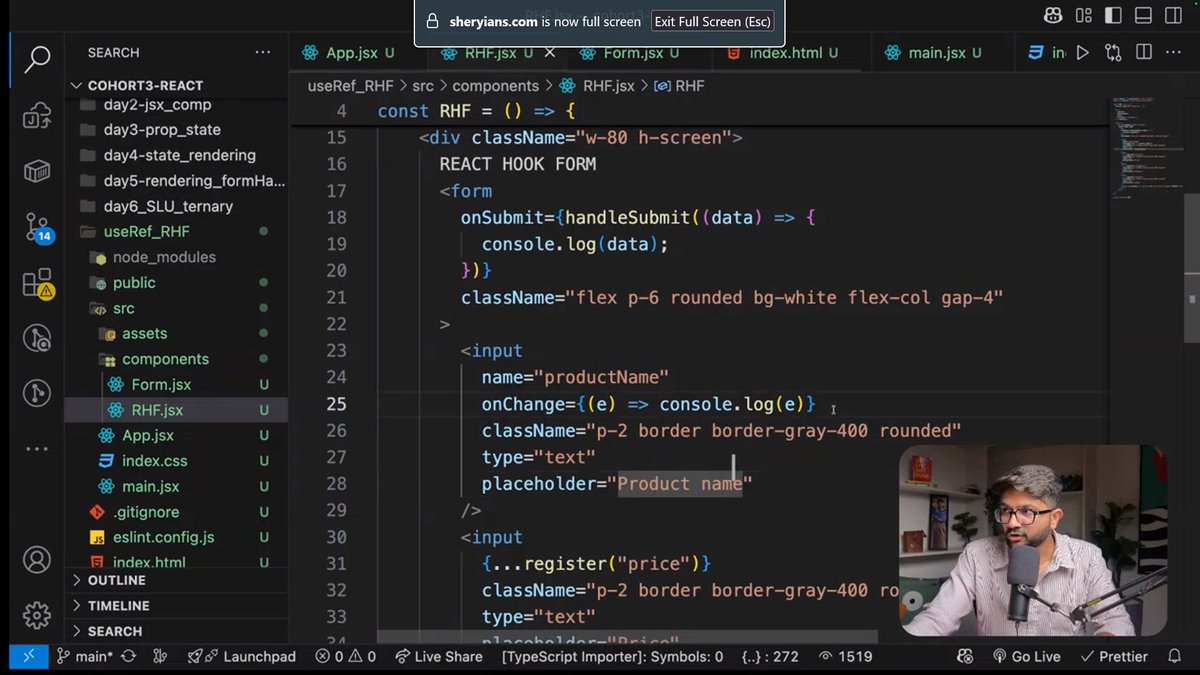Click the errors and warnings count indicator
Screen dimensions: 1200x675
pyautogui.click(x=346, y=657)
